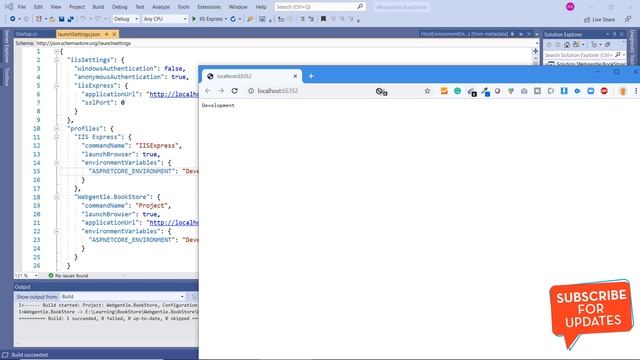The width and height of the screenshot is (640, 360).
Task: Follow applicationUrl link on line 6
Action: 174,94
